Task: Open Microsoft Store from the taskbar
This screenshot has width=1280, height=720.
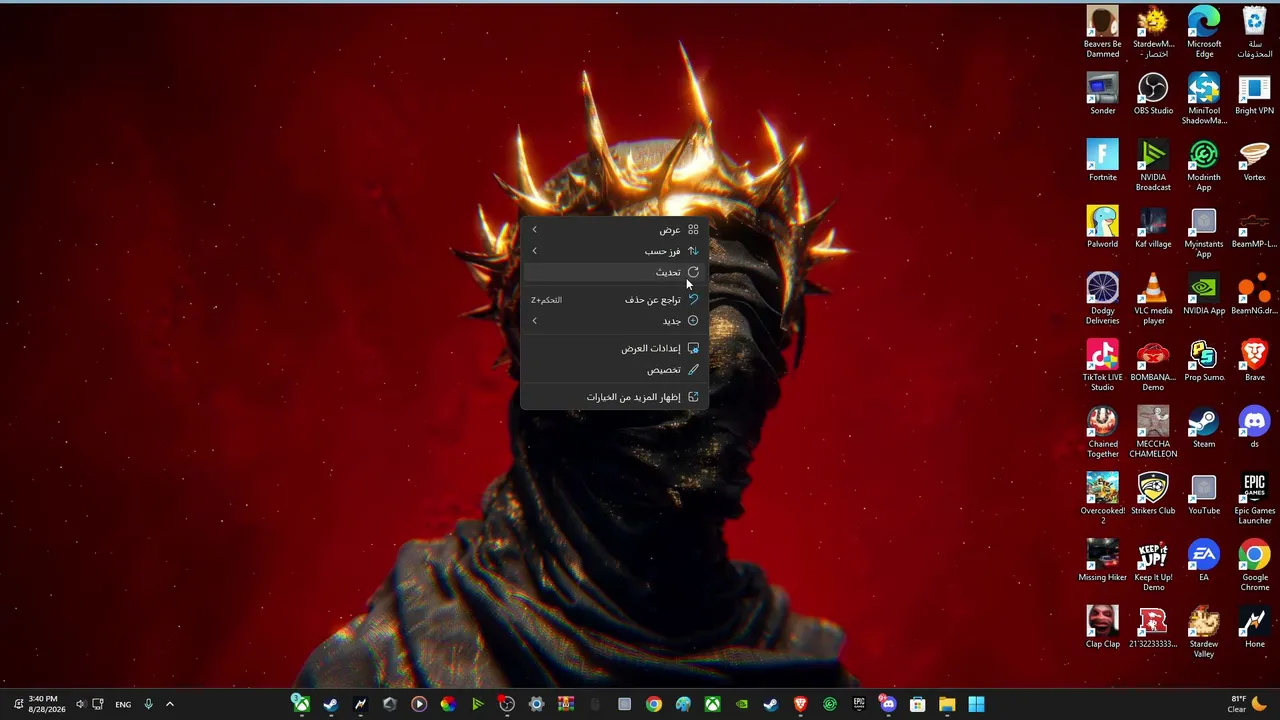Action: tap(917, 704)
